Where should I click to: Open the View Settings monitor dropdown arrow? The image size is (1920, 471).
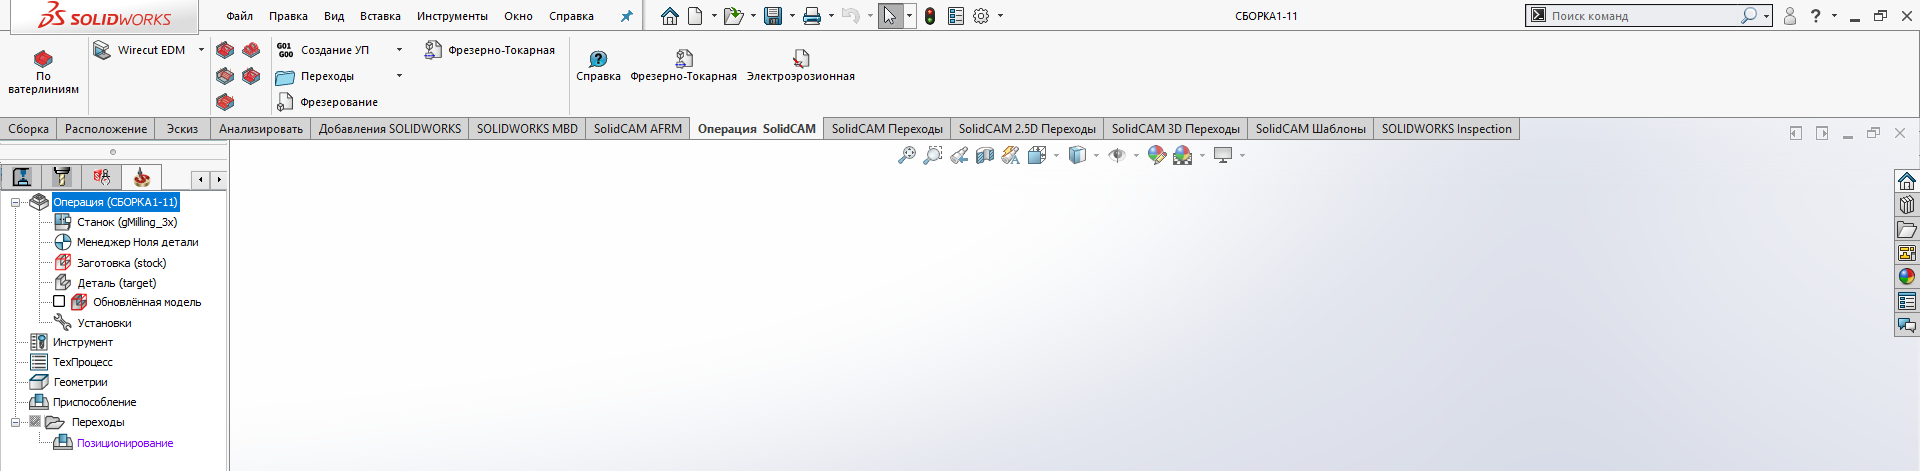(x=1242, y=155)
